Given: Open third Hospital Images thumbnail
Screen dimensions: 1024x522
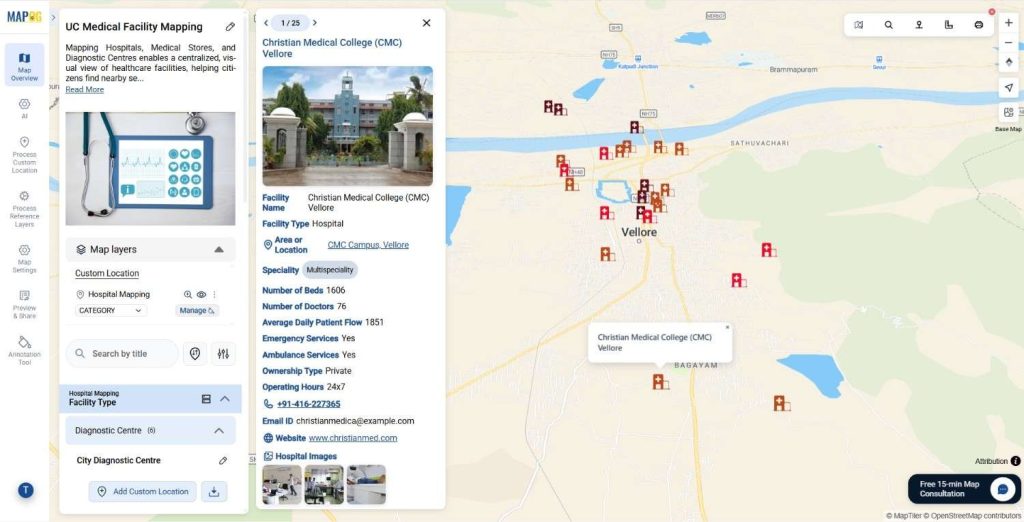Looking at the screenshot, I should tap(366, 484).
